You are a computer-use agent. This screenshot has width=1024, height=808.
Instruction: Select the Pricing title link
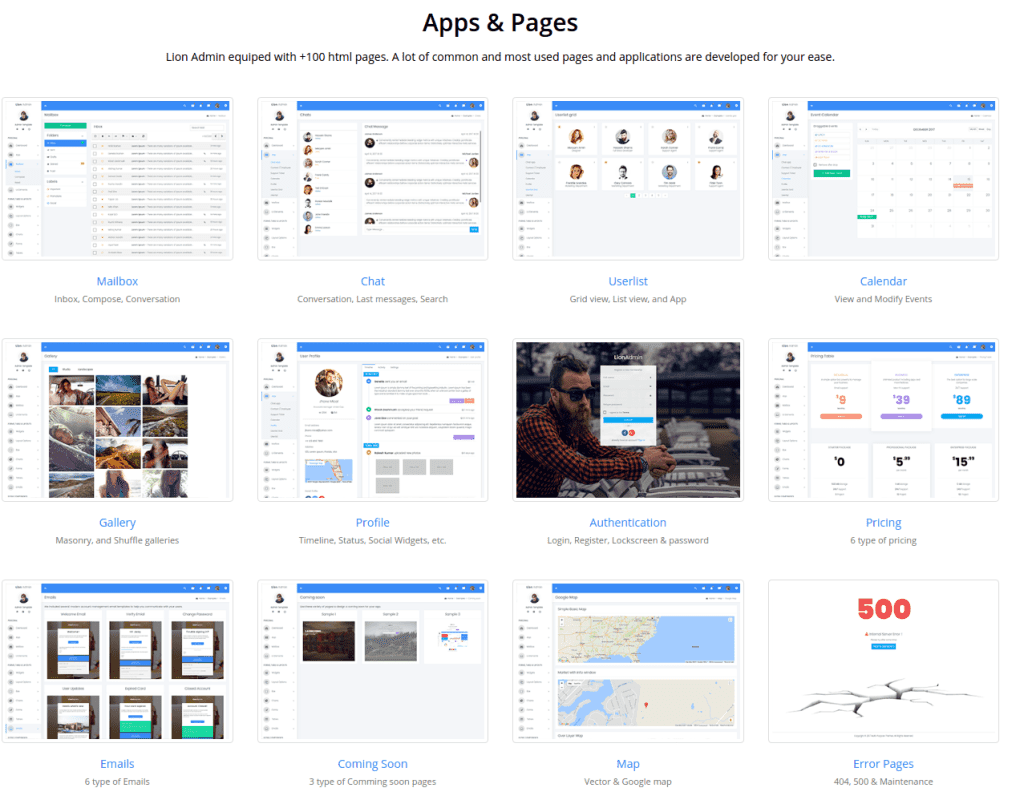click(883, 522)
